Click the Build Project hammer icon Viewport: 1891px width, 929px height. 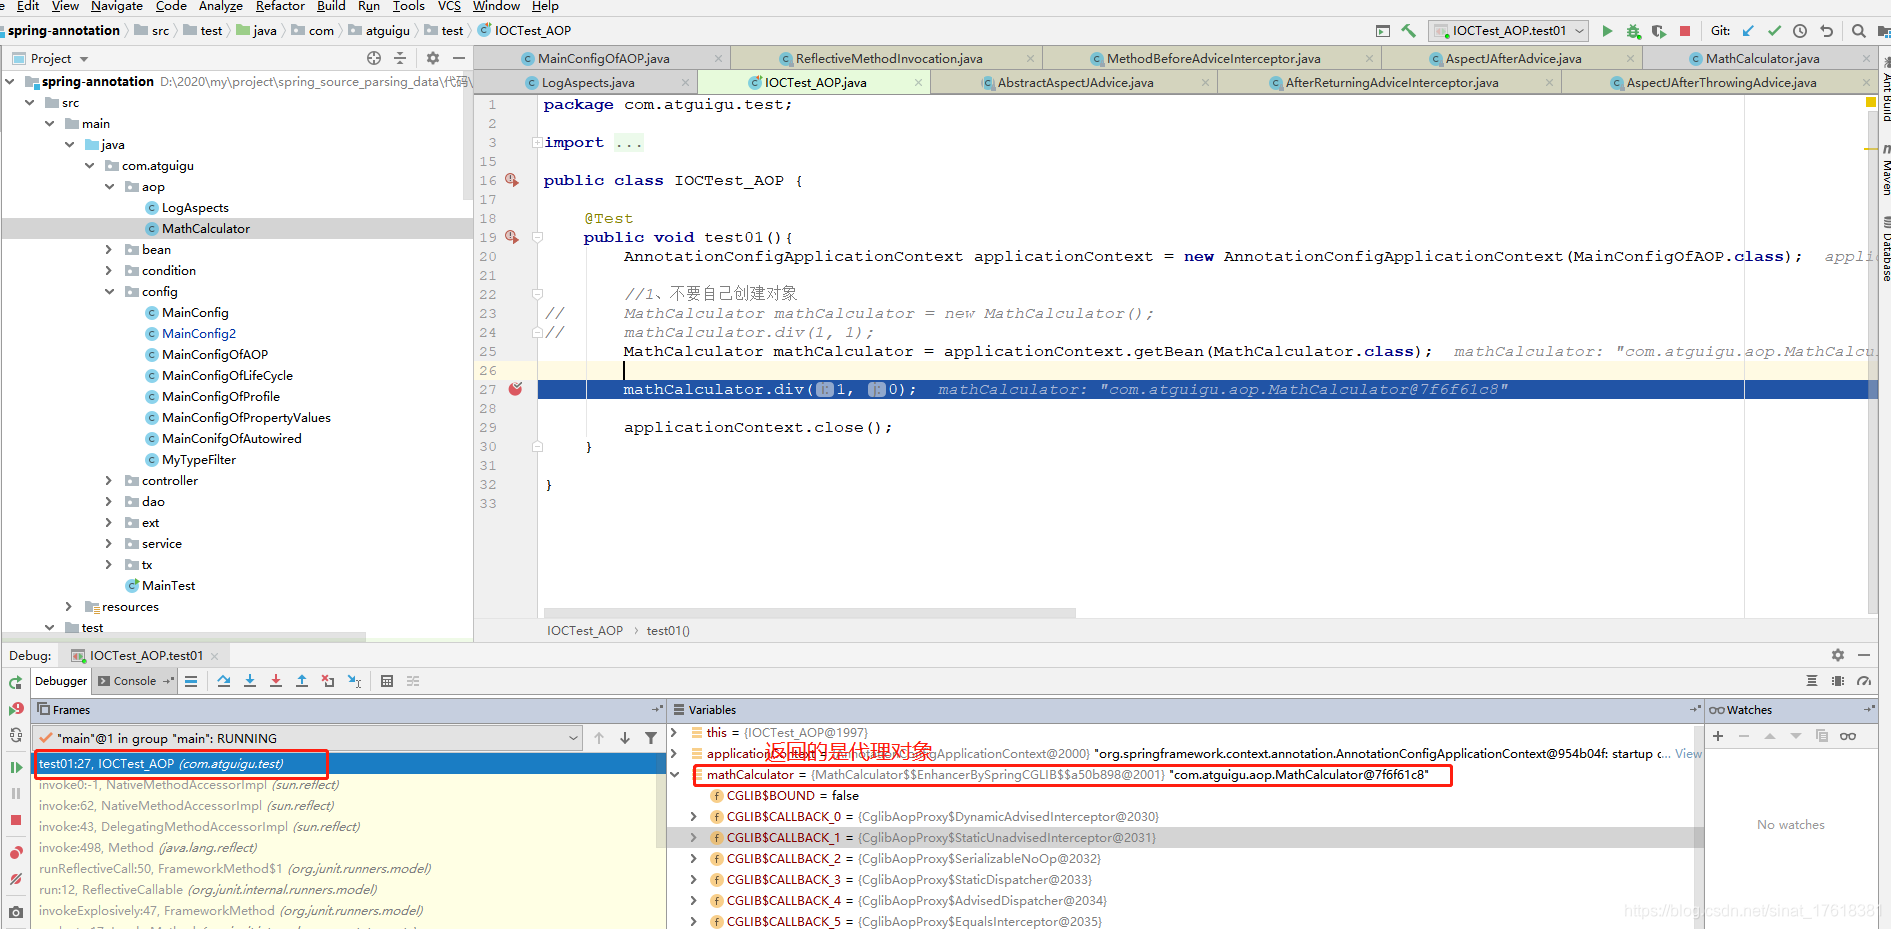[1408, 31]
